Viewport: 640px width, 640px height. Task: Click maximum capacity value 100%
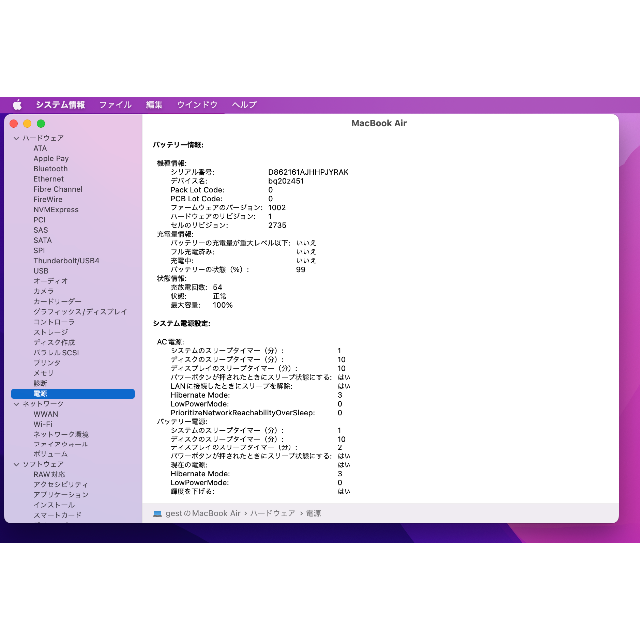click(222, 305)
